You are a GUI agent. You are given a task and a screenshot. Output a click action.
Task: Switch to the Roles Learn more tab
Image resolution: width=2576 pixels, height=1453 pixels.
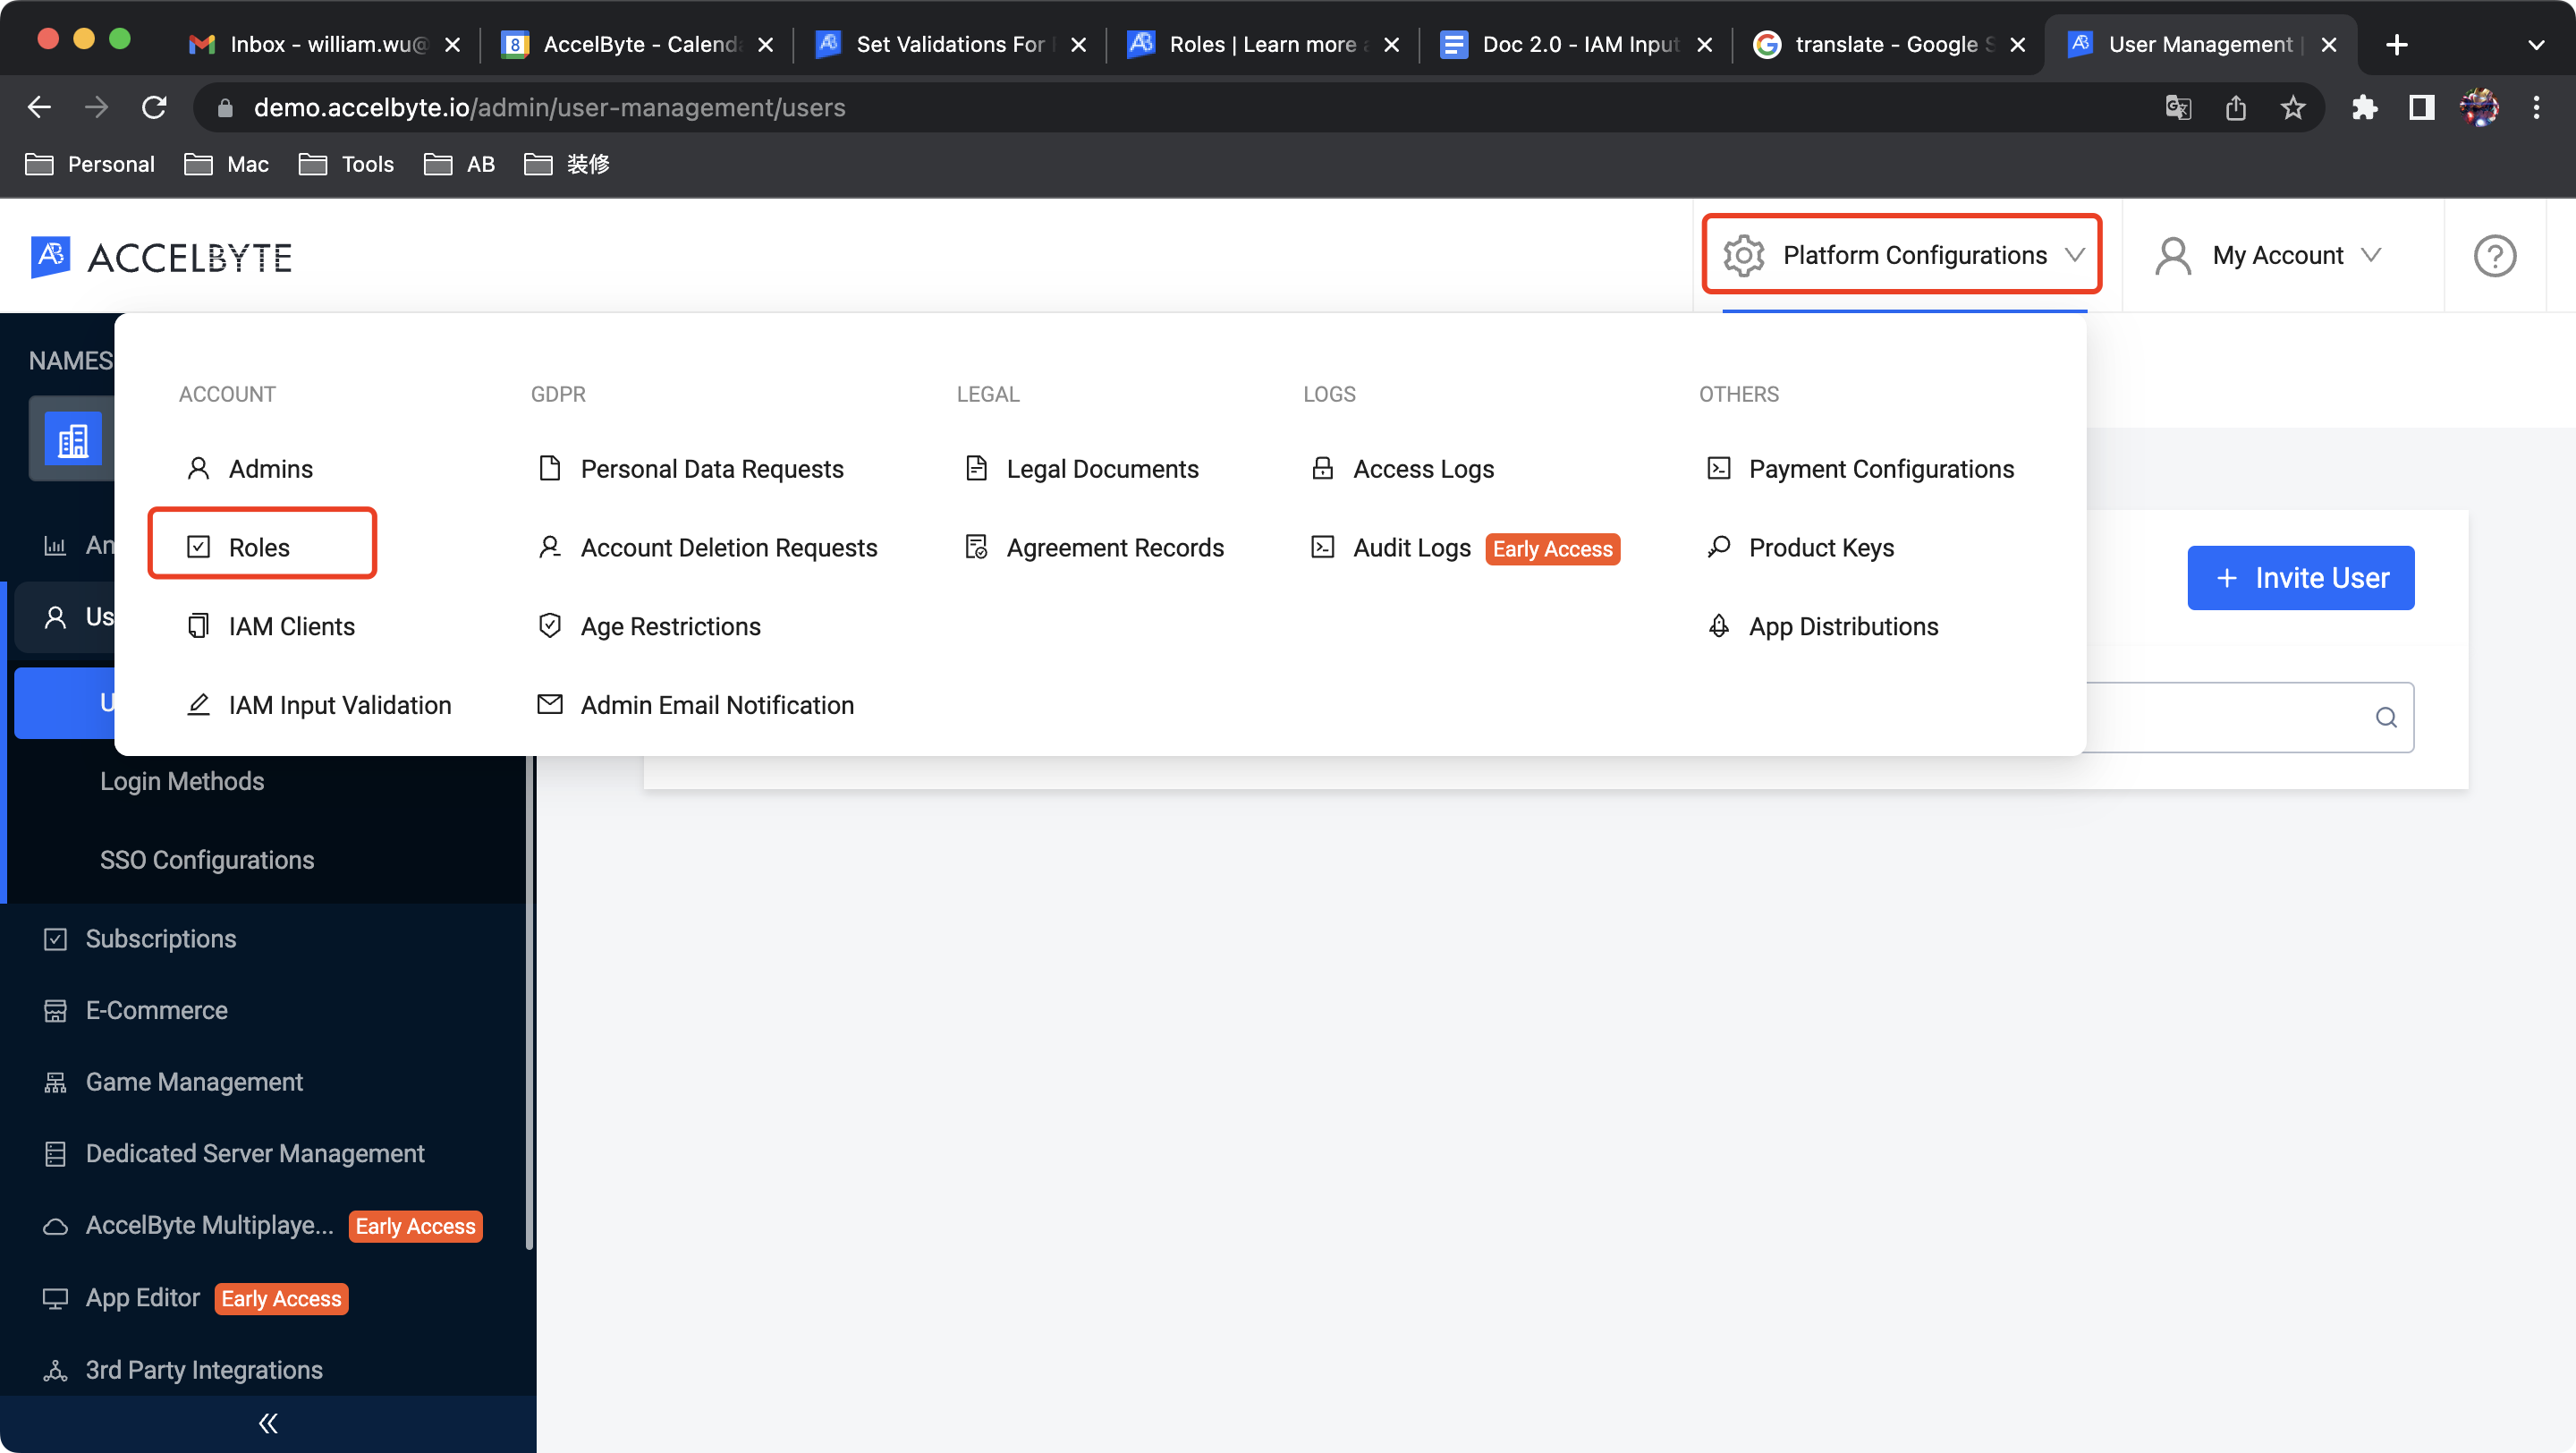coord(1264,44)
